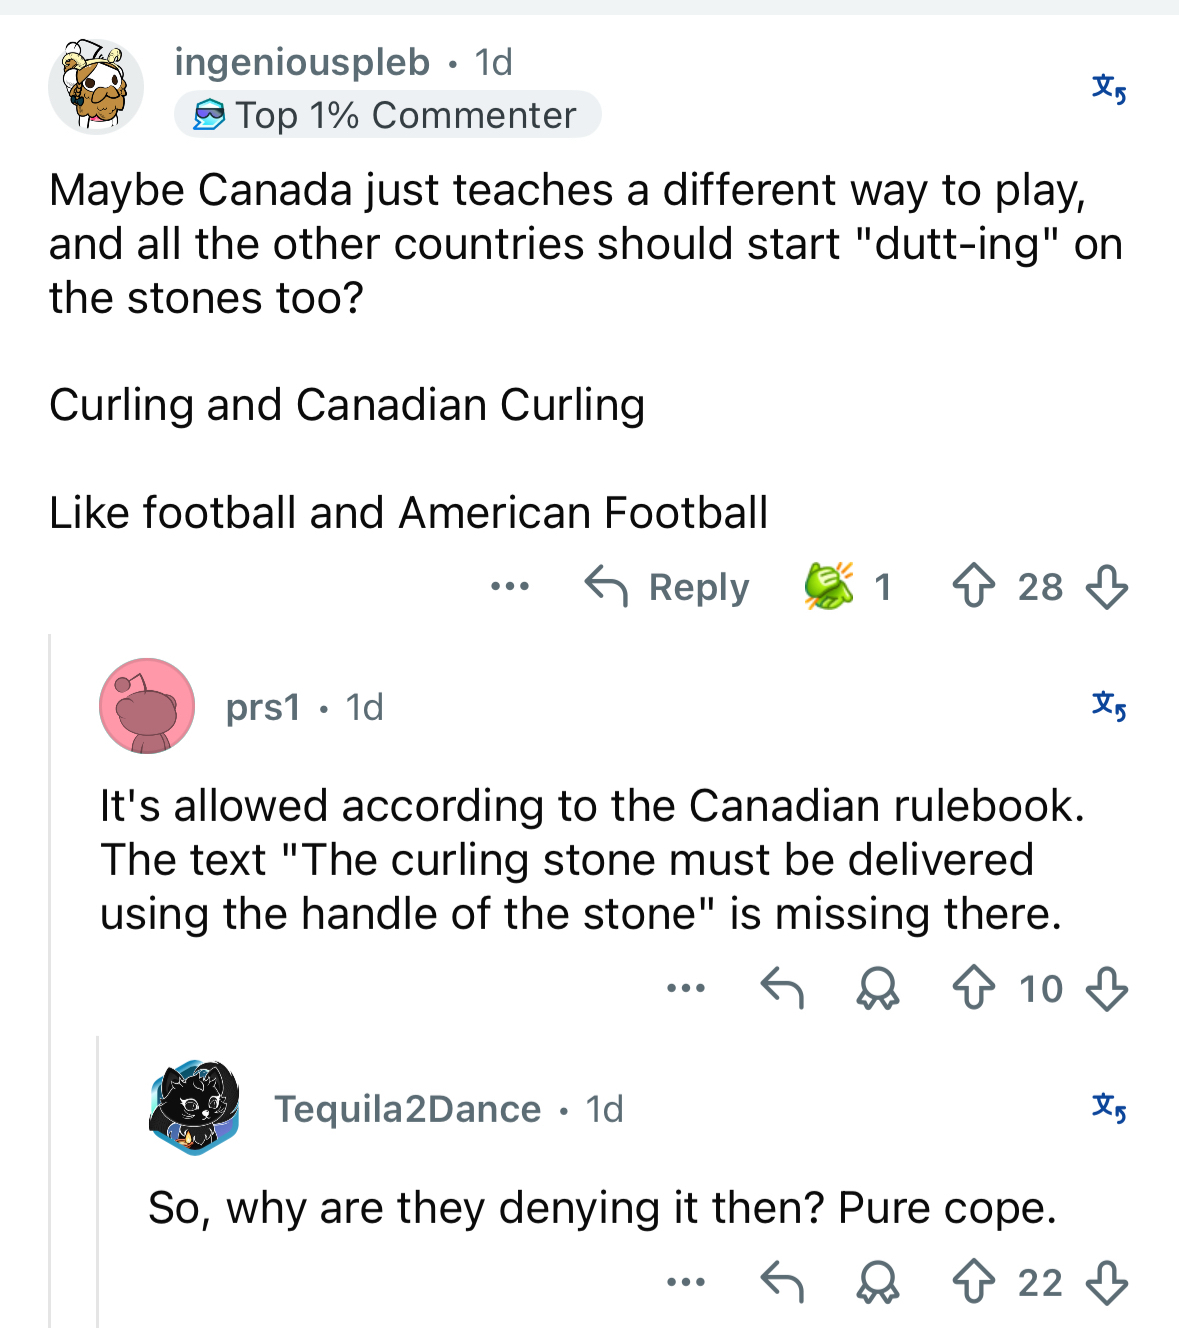Viewport: 1179px width, 1328px height.
Task: Open the ingeniouspleb username link
Action: coord(302,62)
